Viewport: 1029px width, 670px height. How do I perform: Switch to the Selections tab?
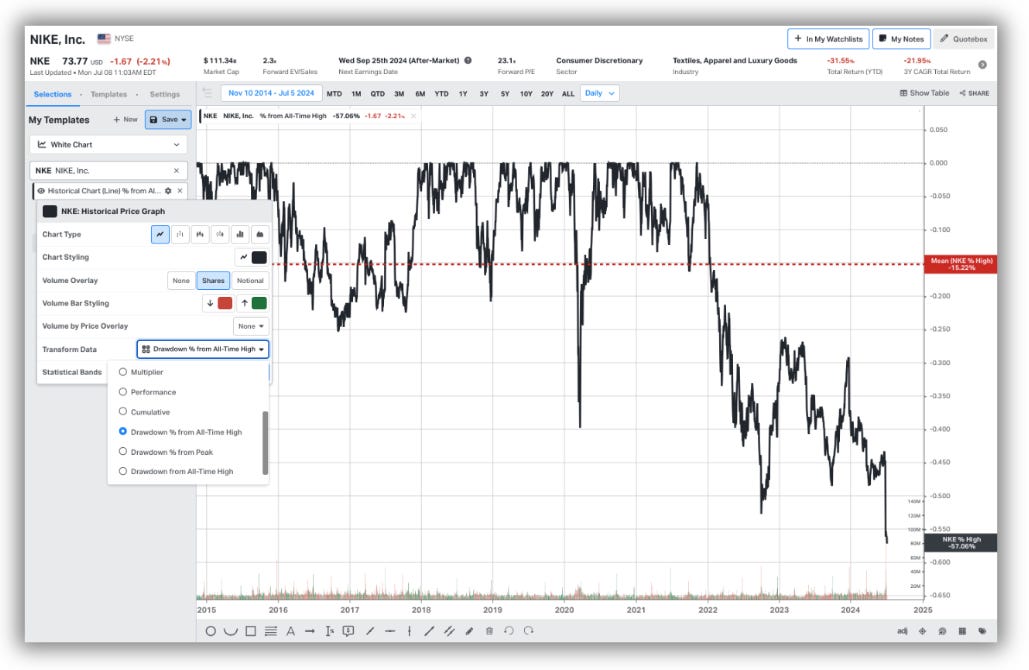pos(52,94)
